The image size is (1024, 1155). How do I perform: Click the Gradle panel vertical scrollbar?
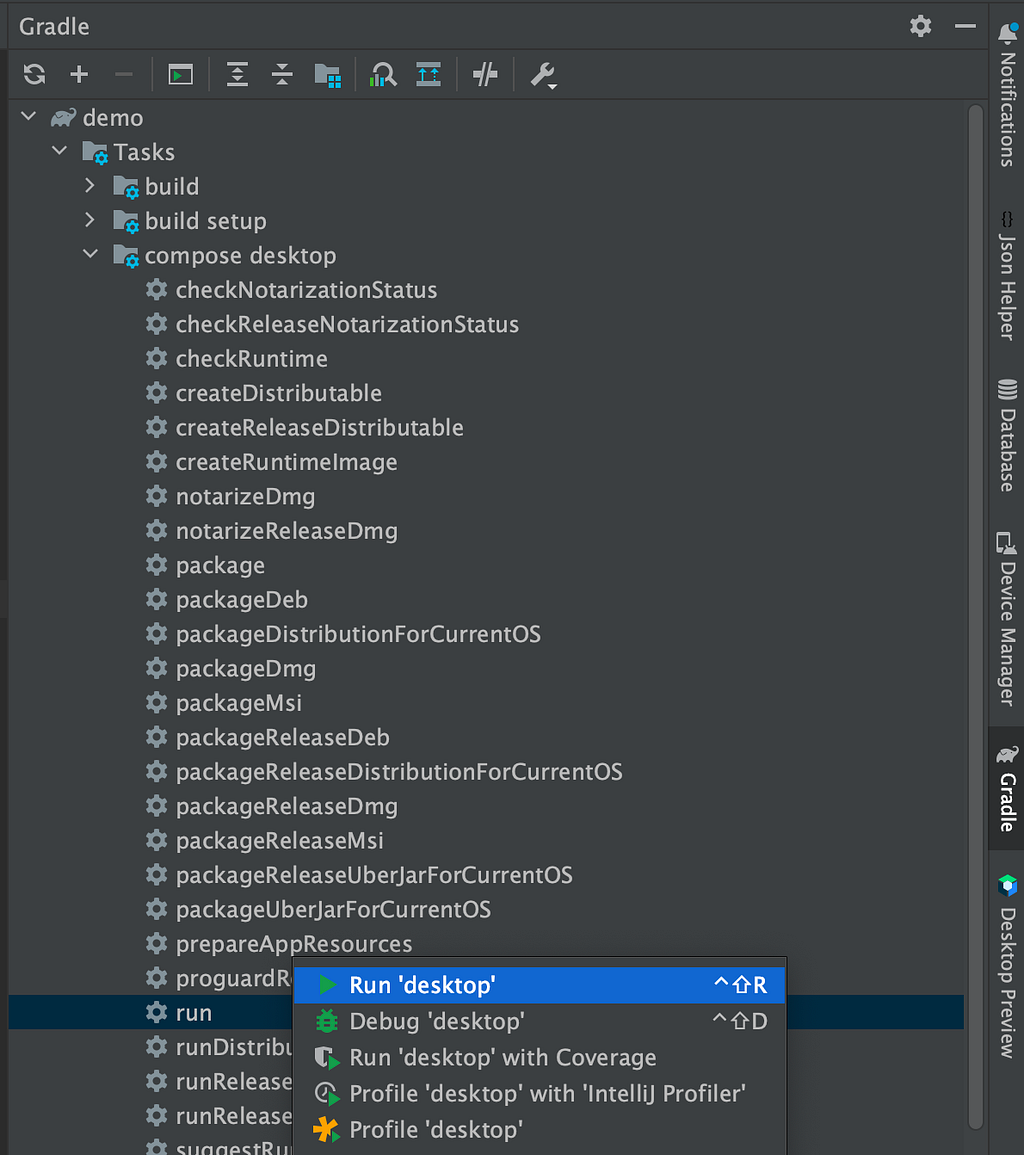(975, 617)
